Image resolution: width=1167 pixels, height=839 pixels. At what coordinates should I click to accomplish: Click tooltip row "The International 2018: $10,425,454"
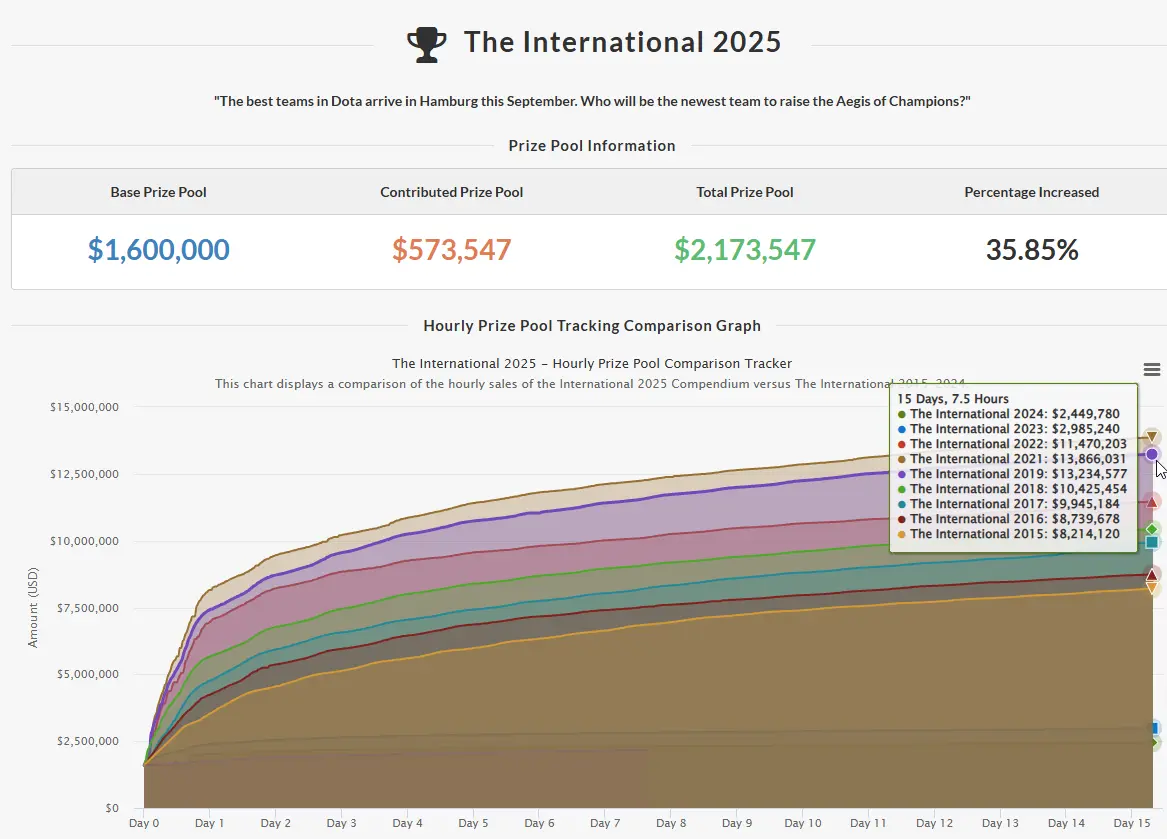point(1012,489)
